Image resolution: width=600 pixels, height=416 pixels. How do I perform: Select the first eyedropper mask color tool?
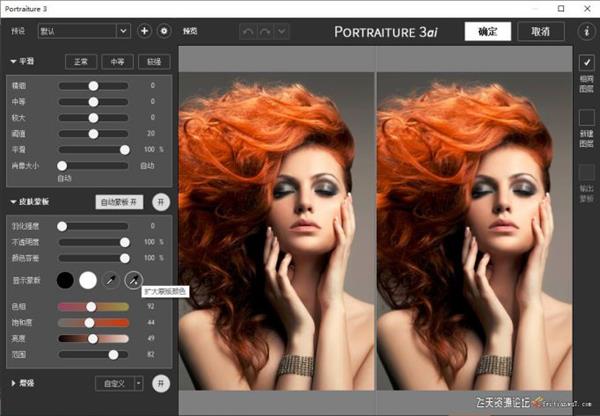pos(109,279)
